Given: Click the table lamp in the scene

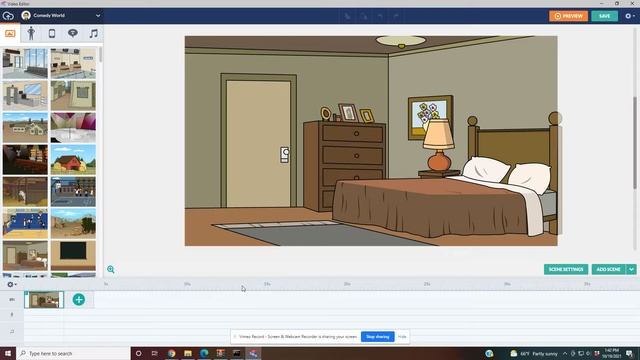Looking at the screenshot, I should (438, 145).
